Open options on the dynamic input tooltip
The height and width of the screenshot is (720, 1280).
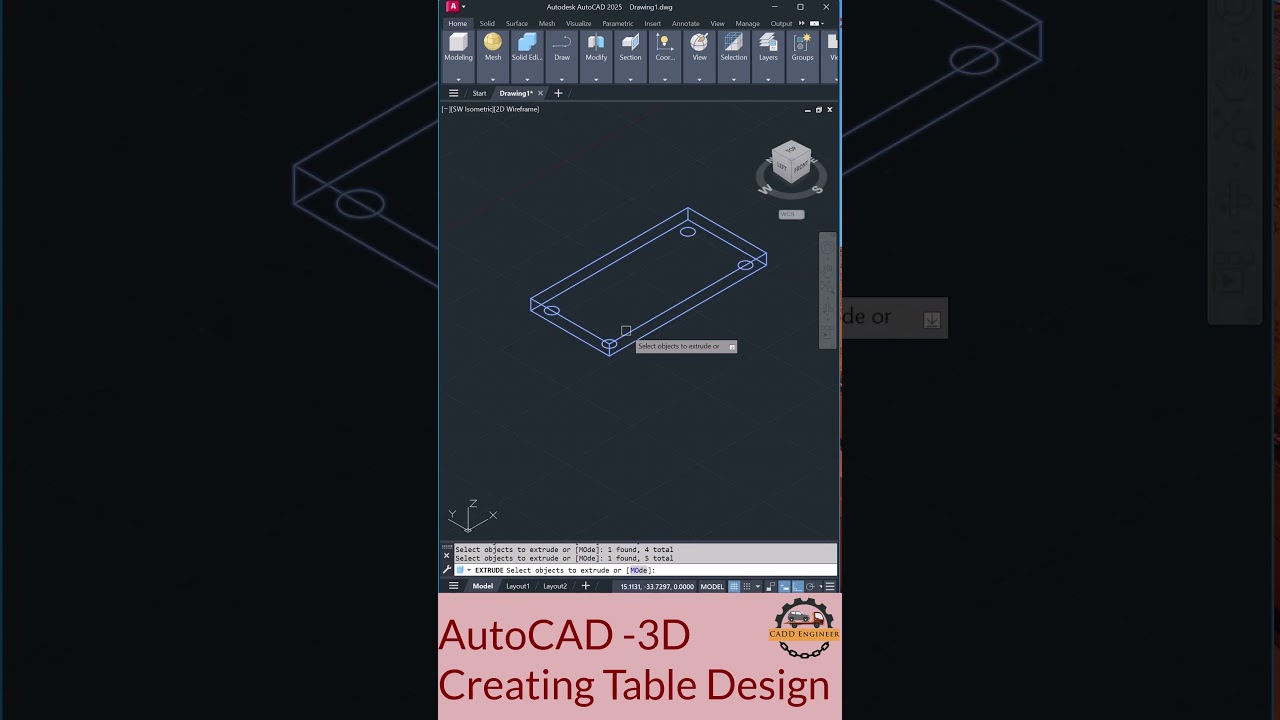click(x=731, y=347)
